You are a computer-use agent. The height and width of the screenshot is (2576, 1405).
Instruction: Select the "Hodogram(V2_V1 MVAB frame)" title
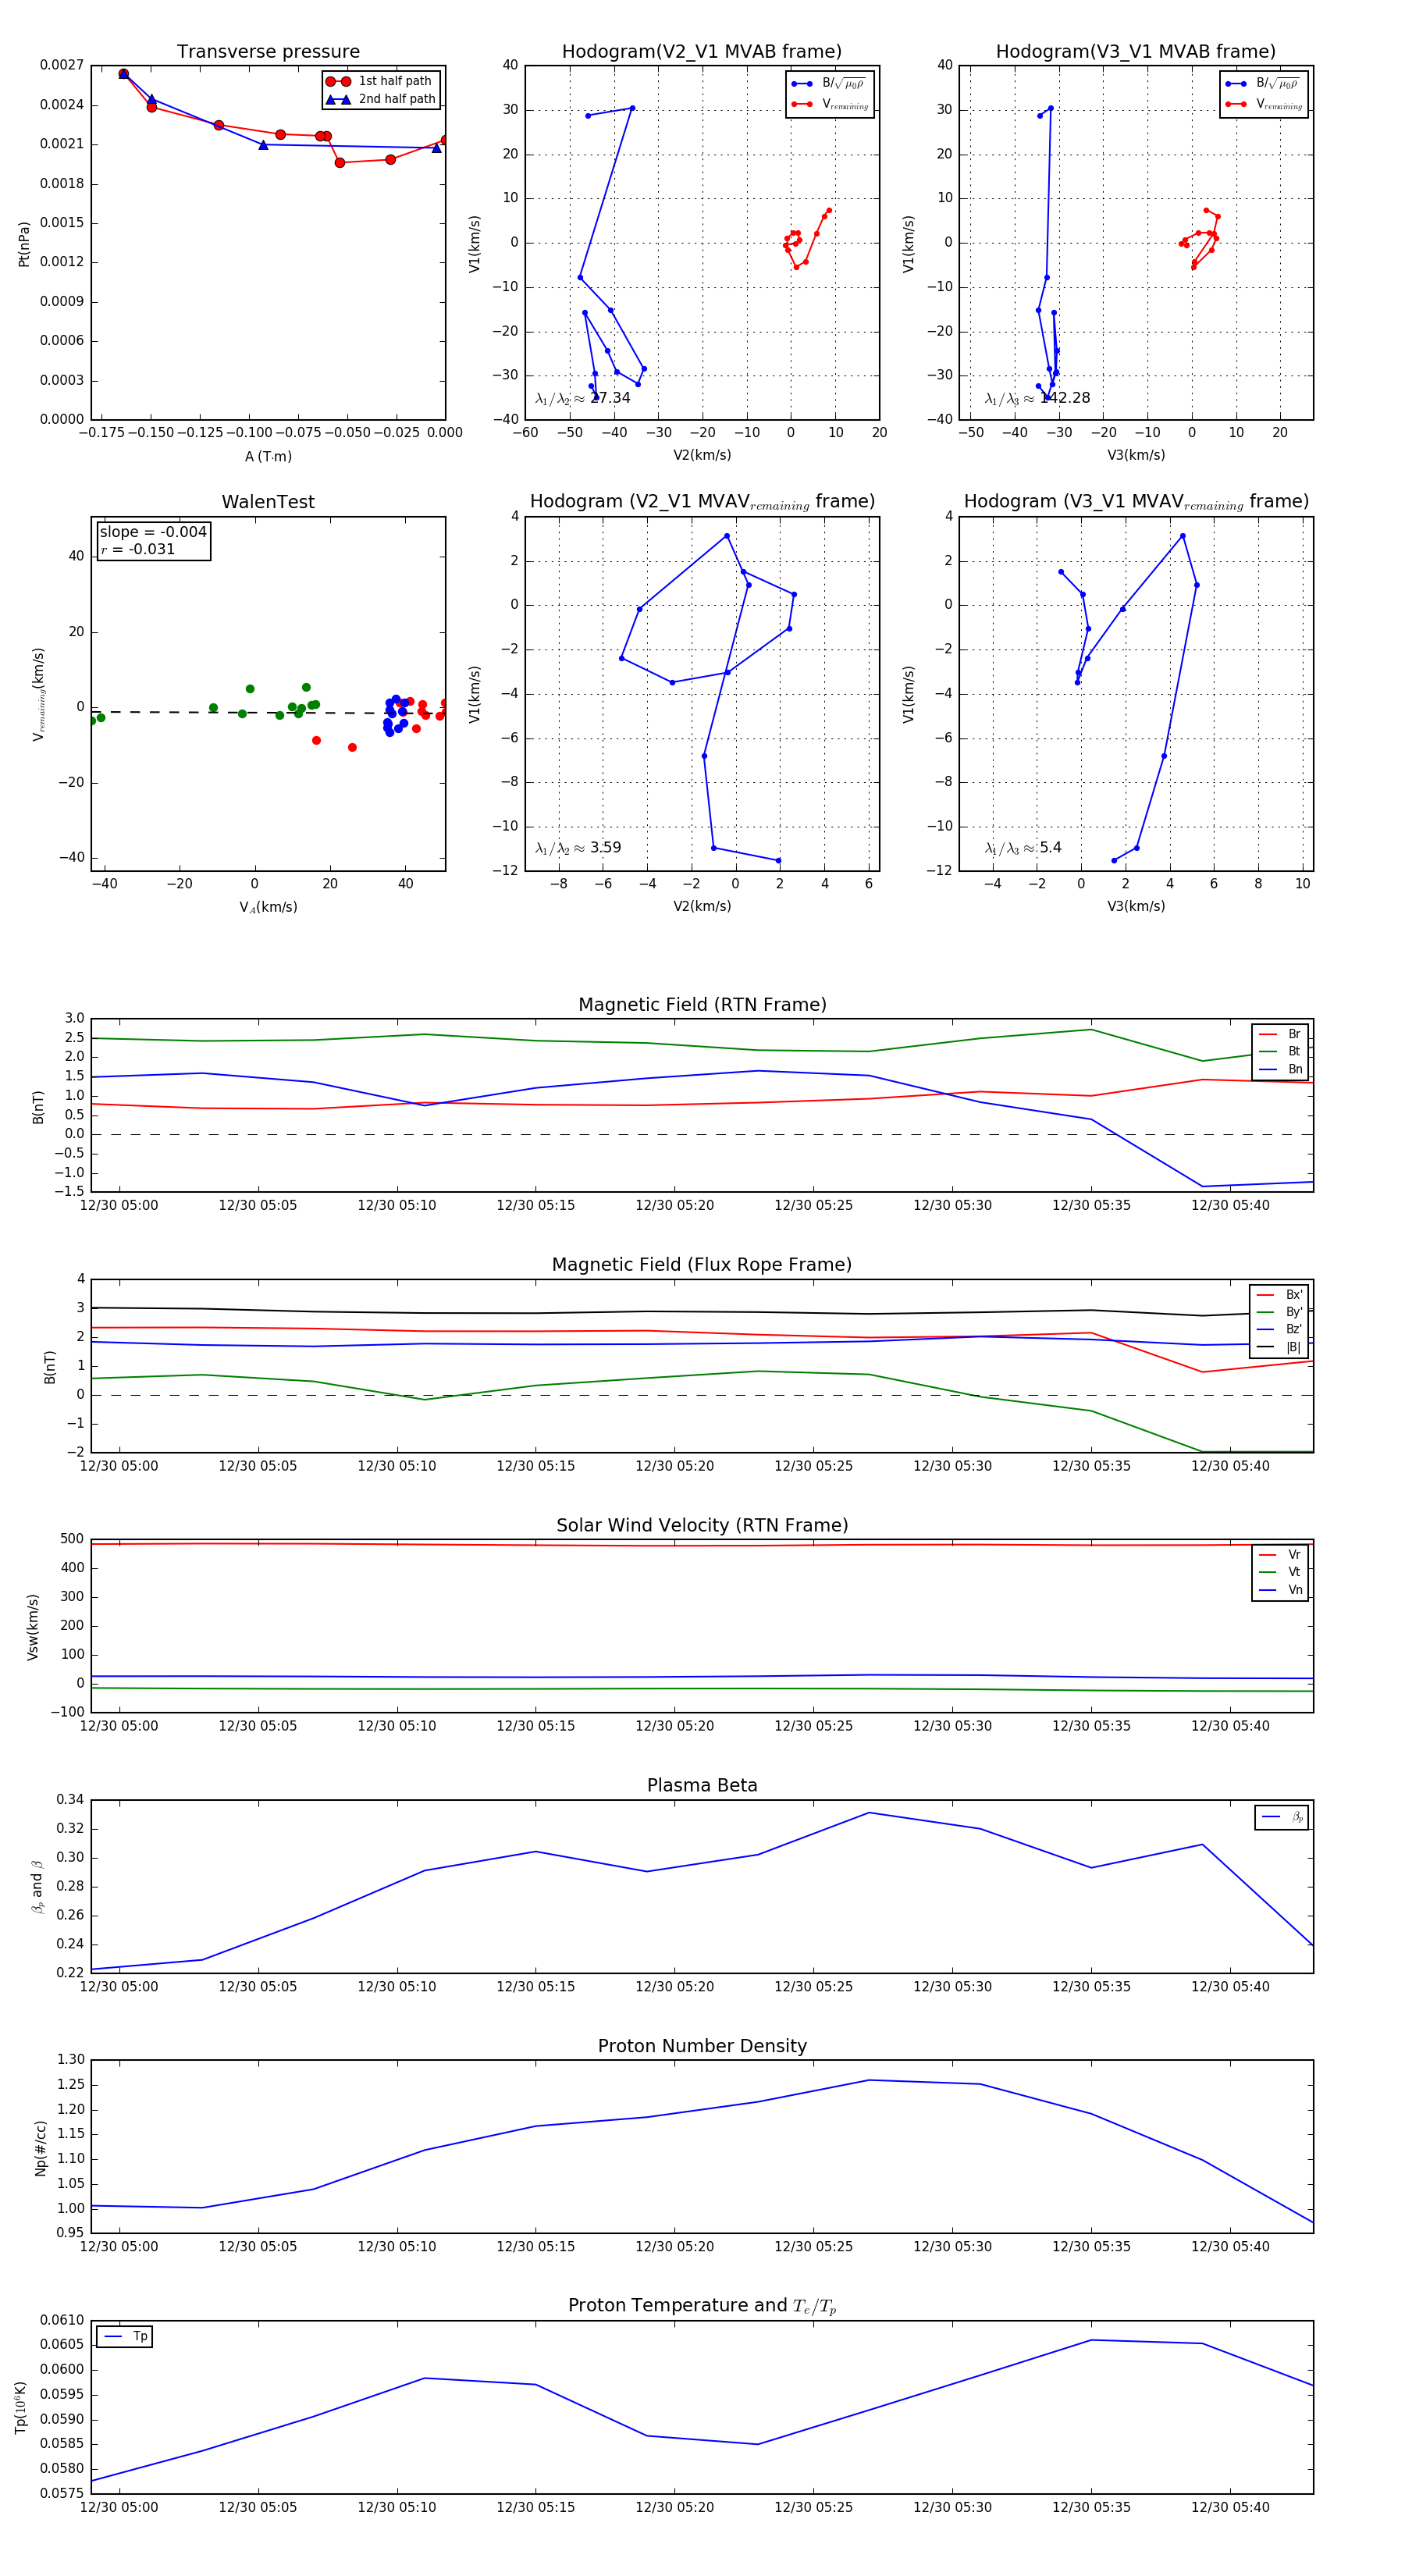pos(702,52)
